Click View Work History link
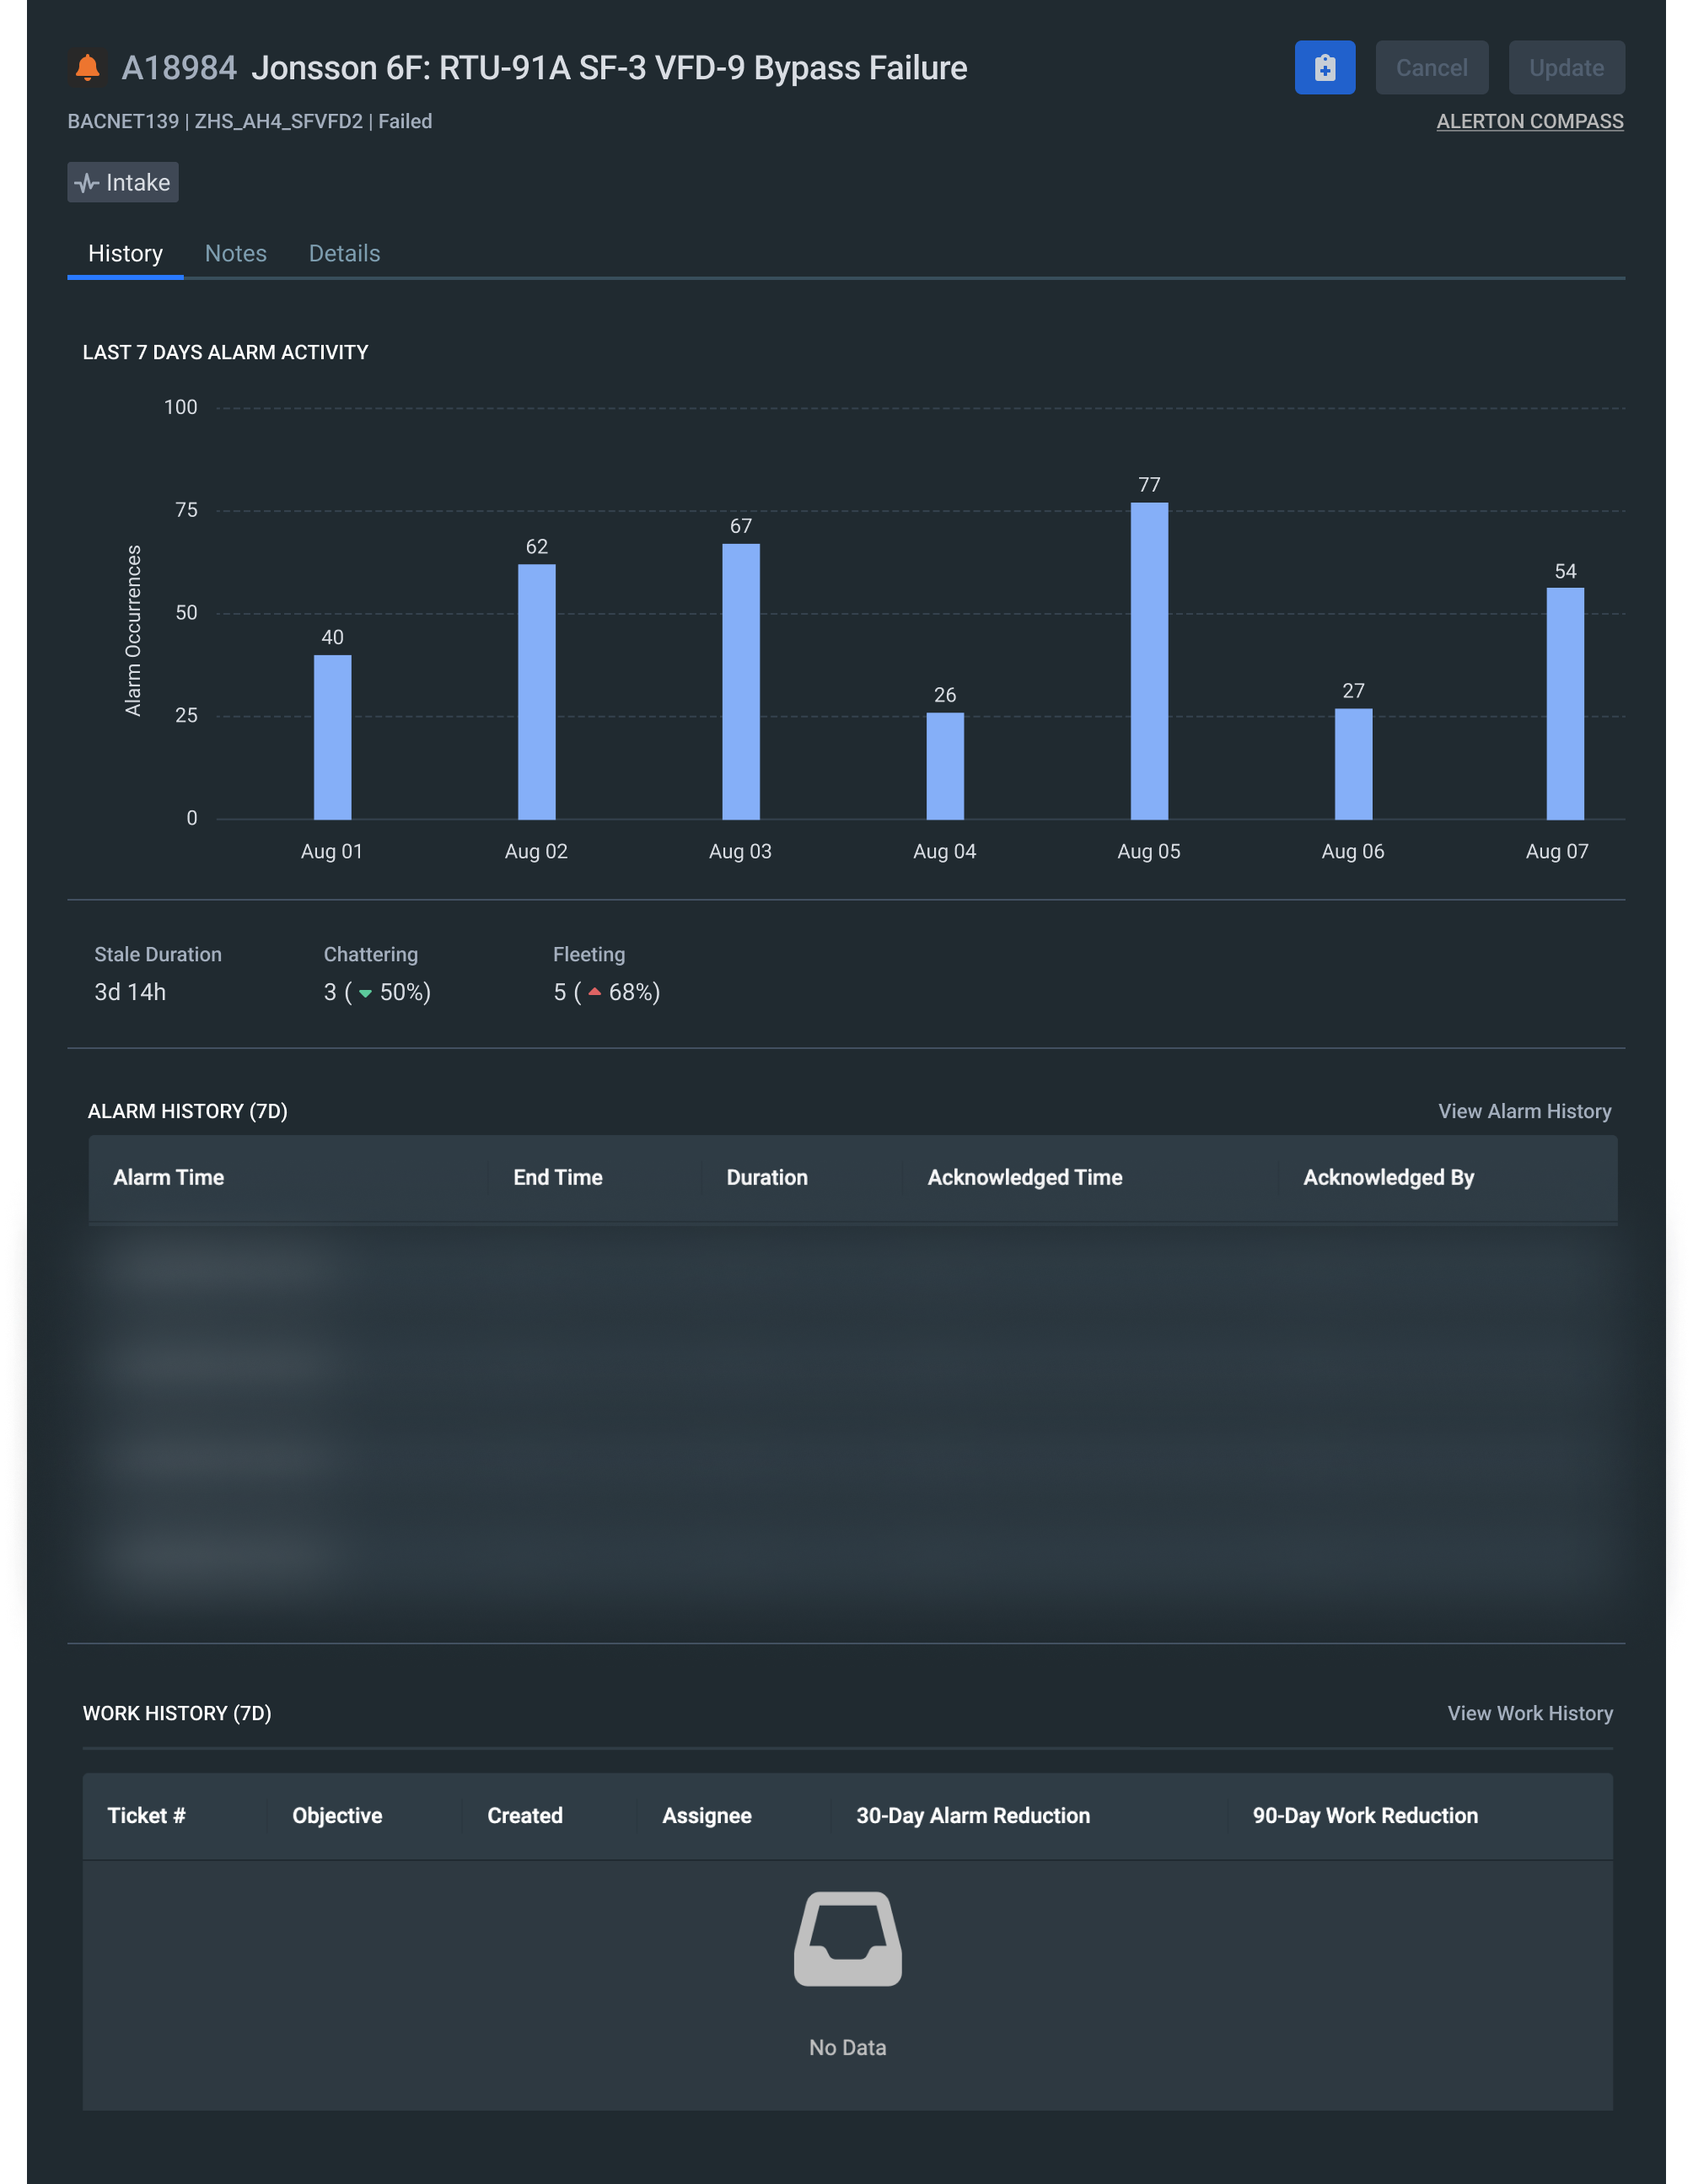Image resolution: width=1693 pixels, height=2184 pixels. (x=1529, y=1713)
